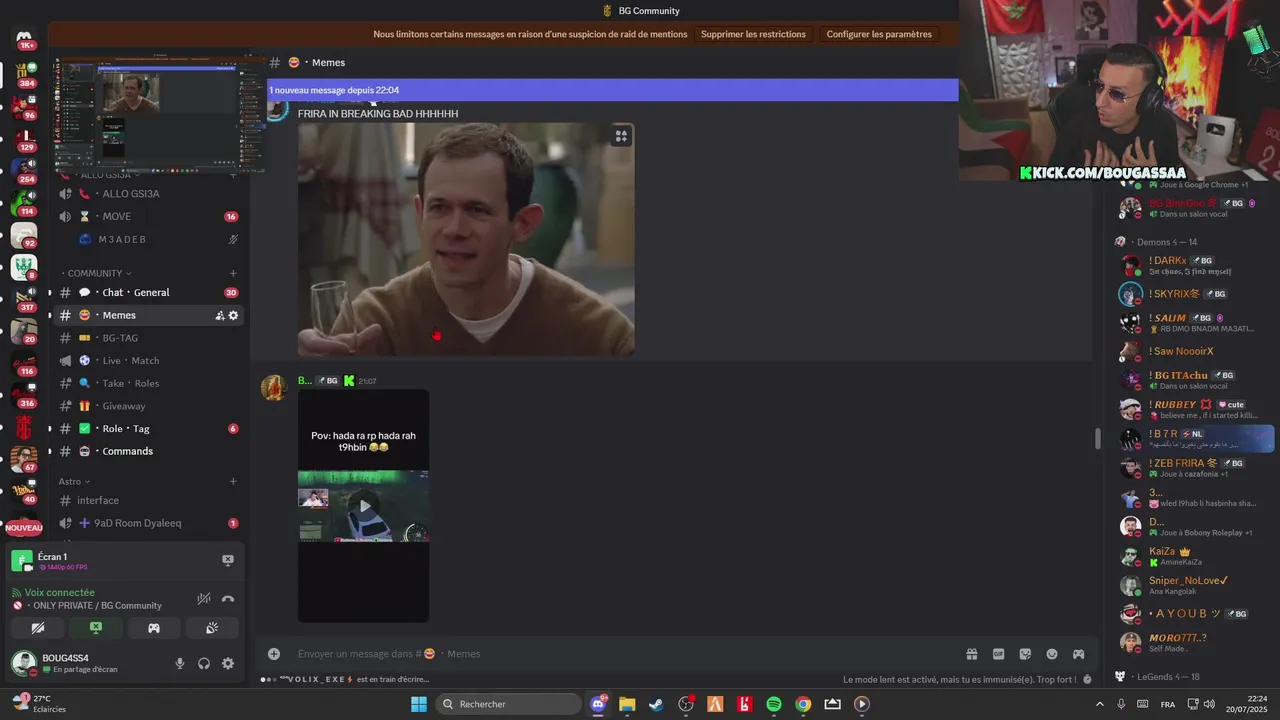Open the BG-TAG channel
The image size is (1280, 720).
[x=148, y=338]
